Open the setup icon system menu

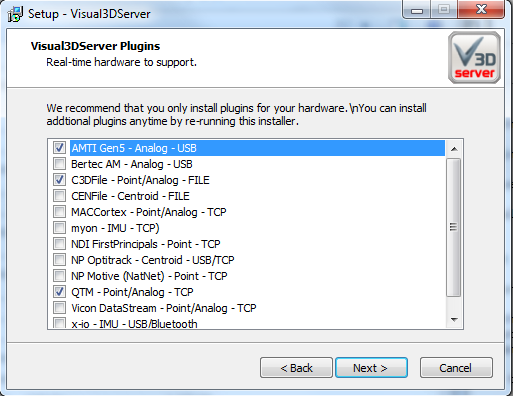15,14
